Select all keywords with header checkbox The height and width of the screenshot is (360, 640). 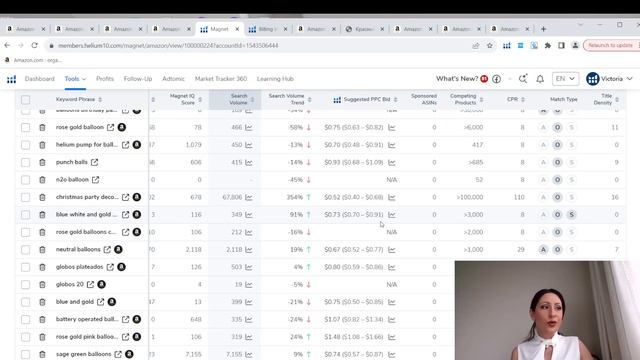25,100
